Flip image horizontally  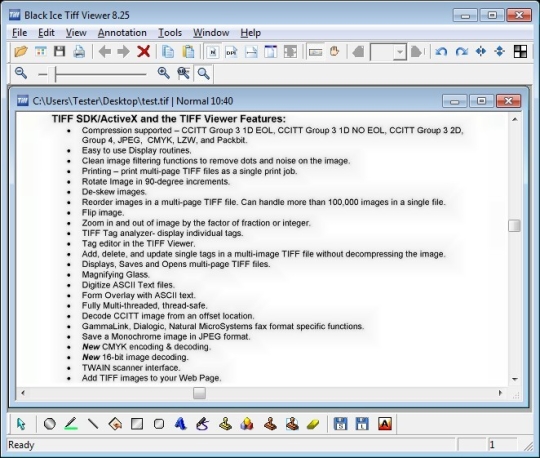pos(481,52)
